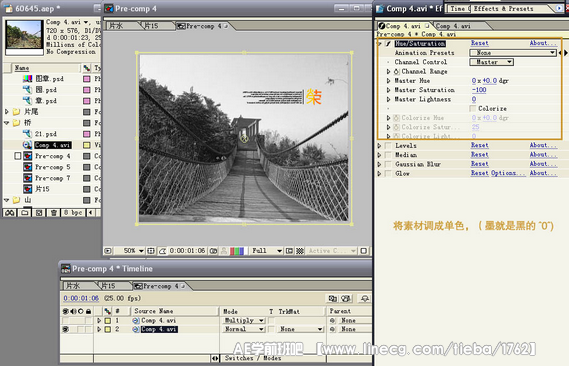Screen dimensions: 569x366
Task: Expand the Master Saturation property
Action: 389,90
